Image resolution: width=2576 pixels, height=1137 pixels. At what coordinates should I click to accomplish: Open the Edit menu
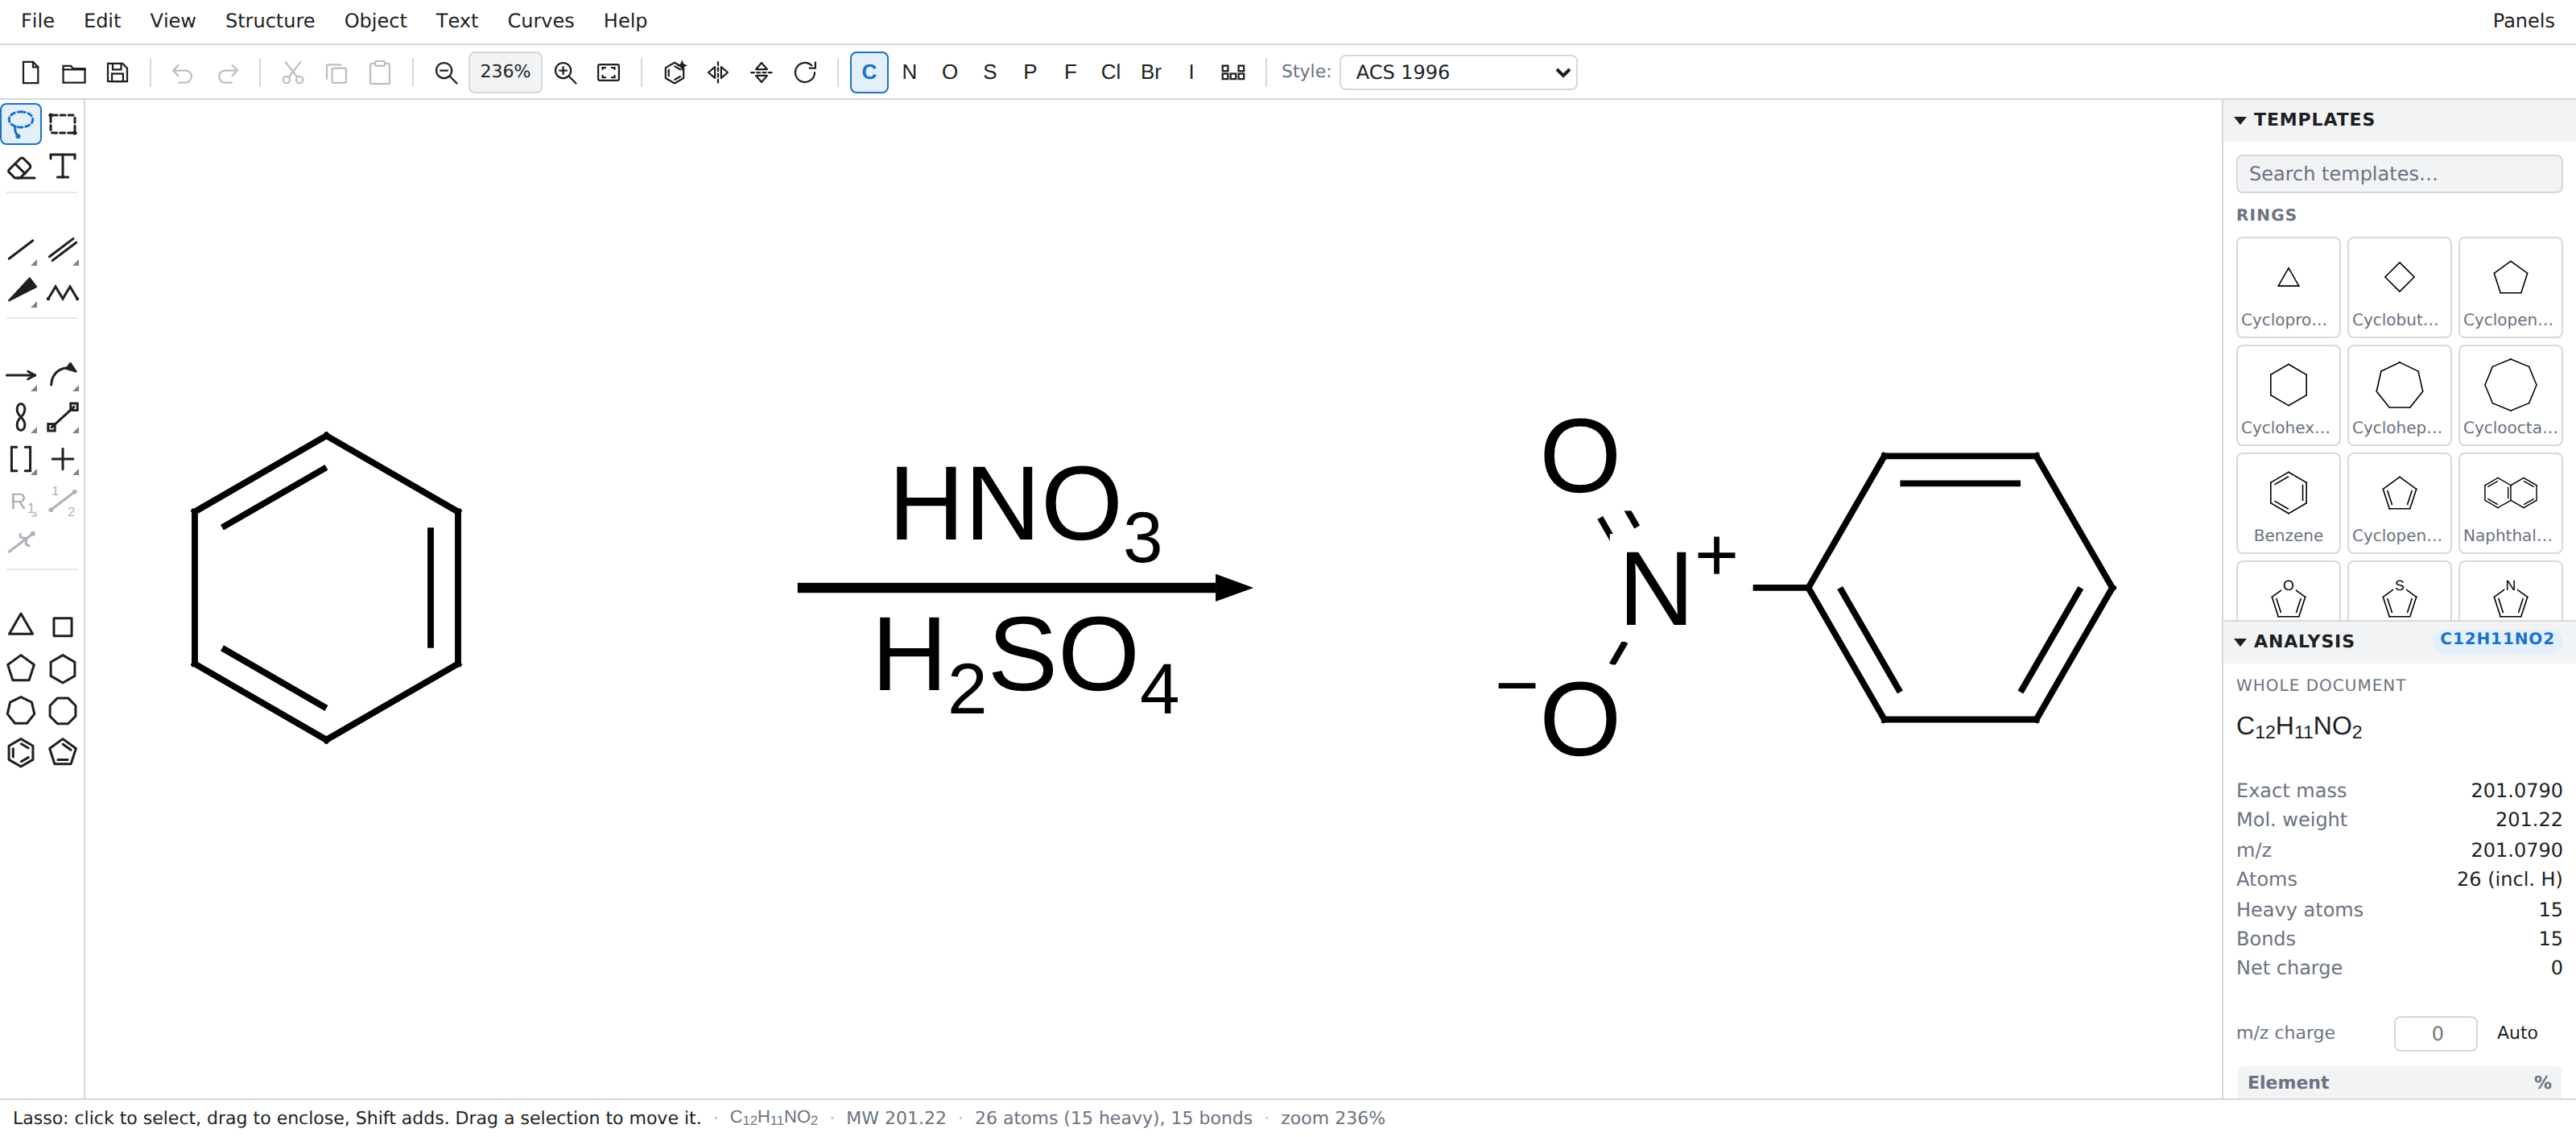(102, 21)
